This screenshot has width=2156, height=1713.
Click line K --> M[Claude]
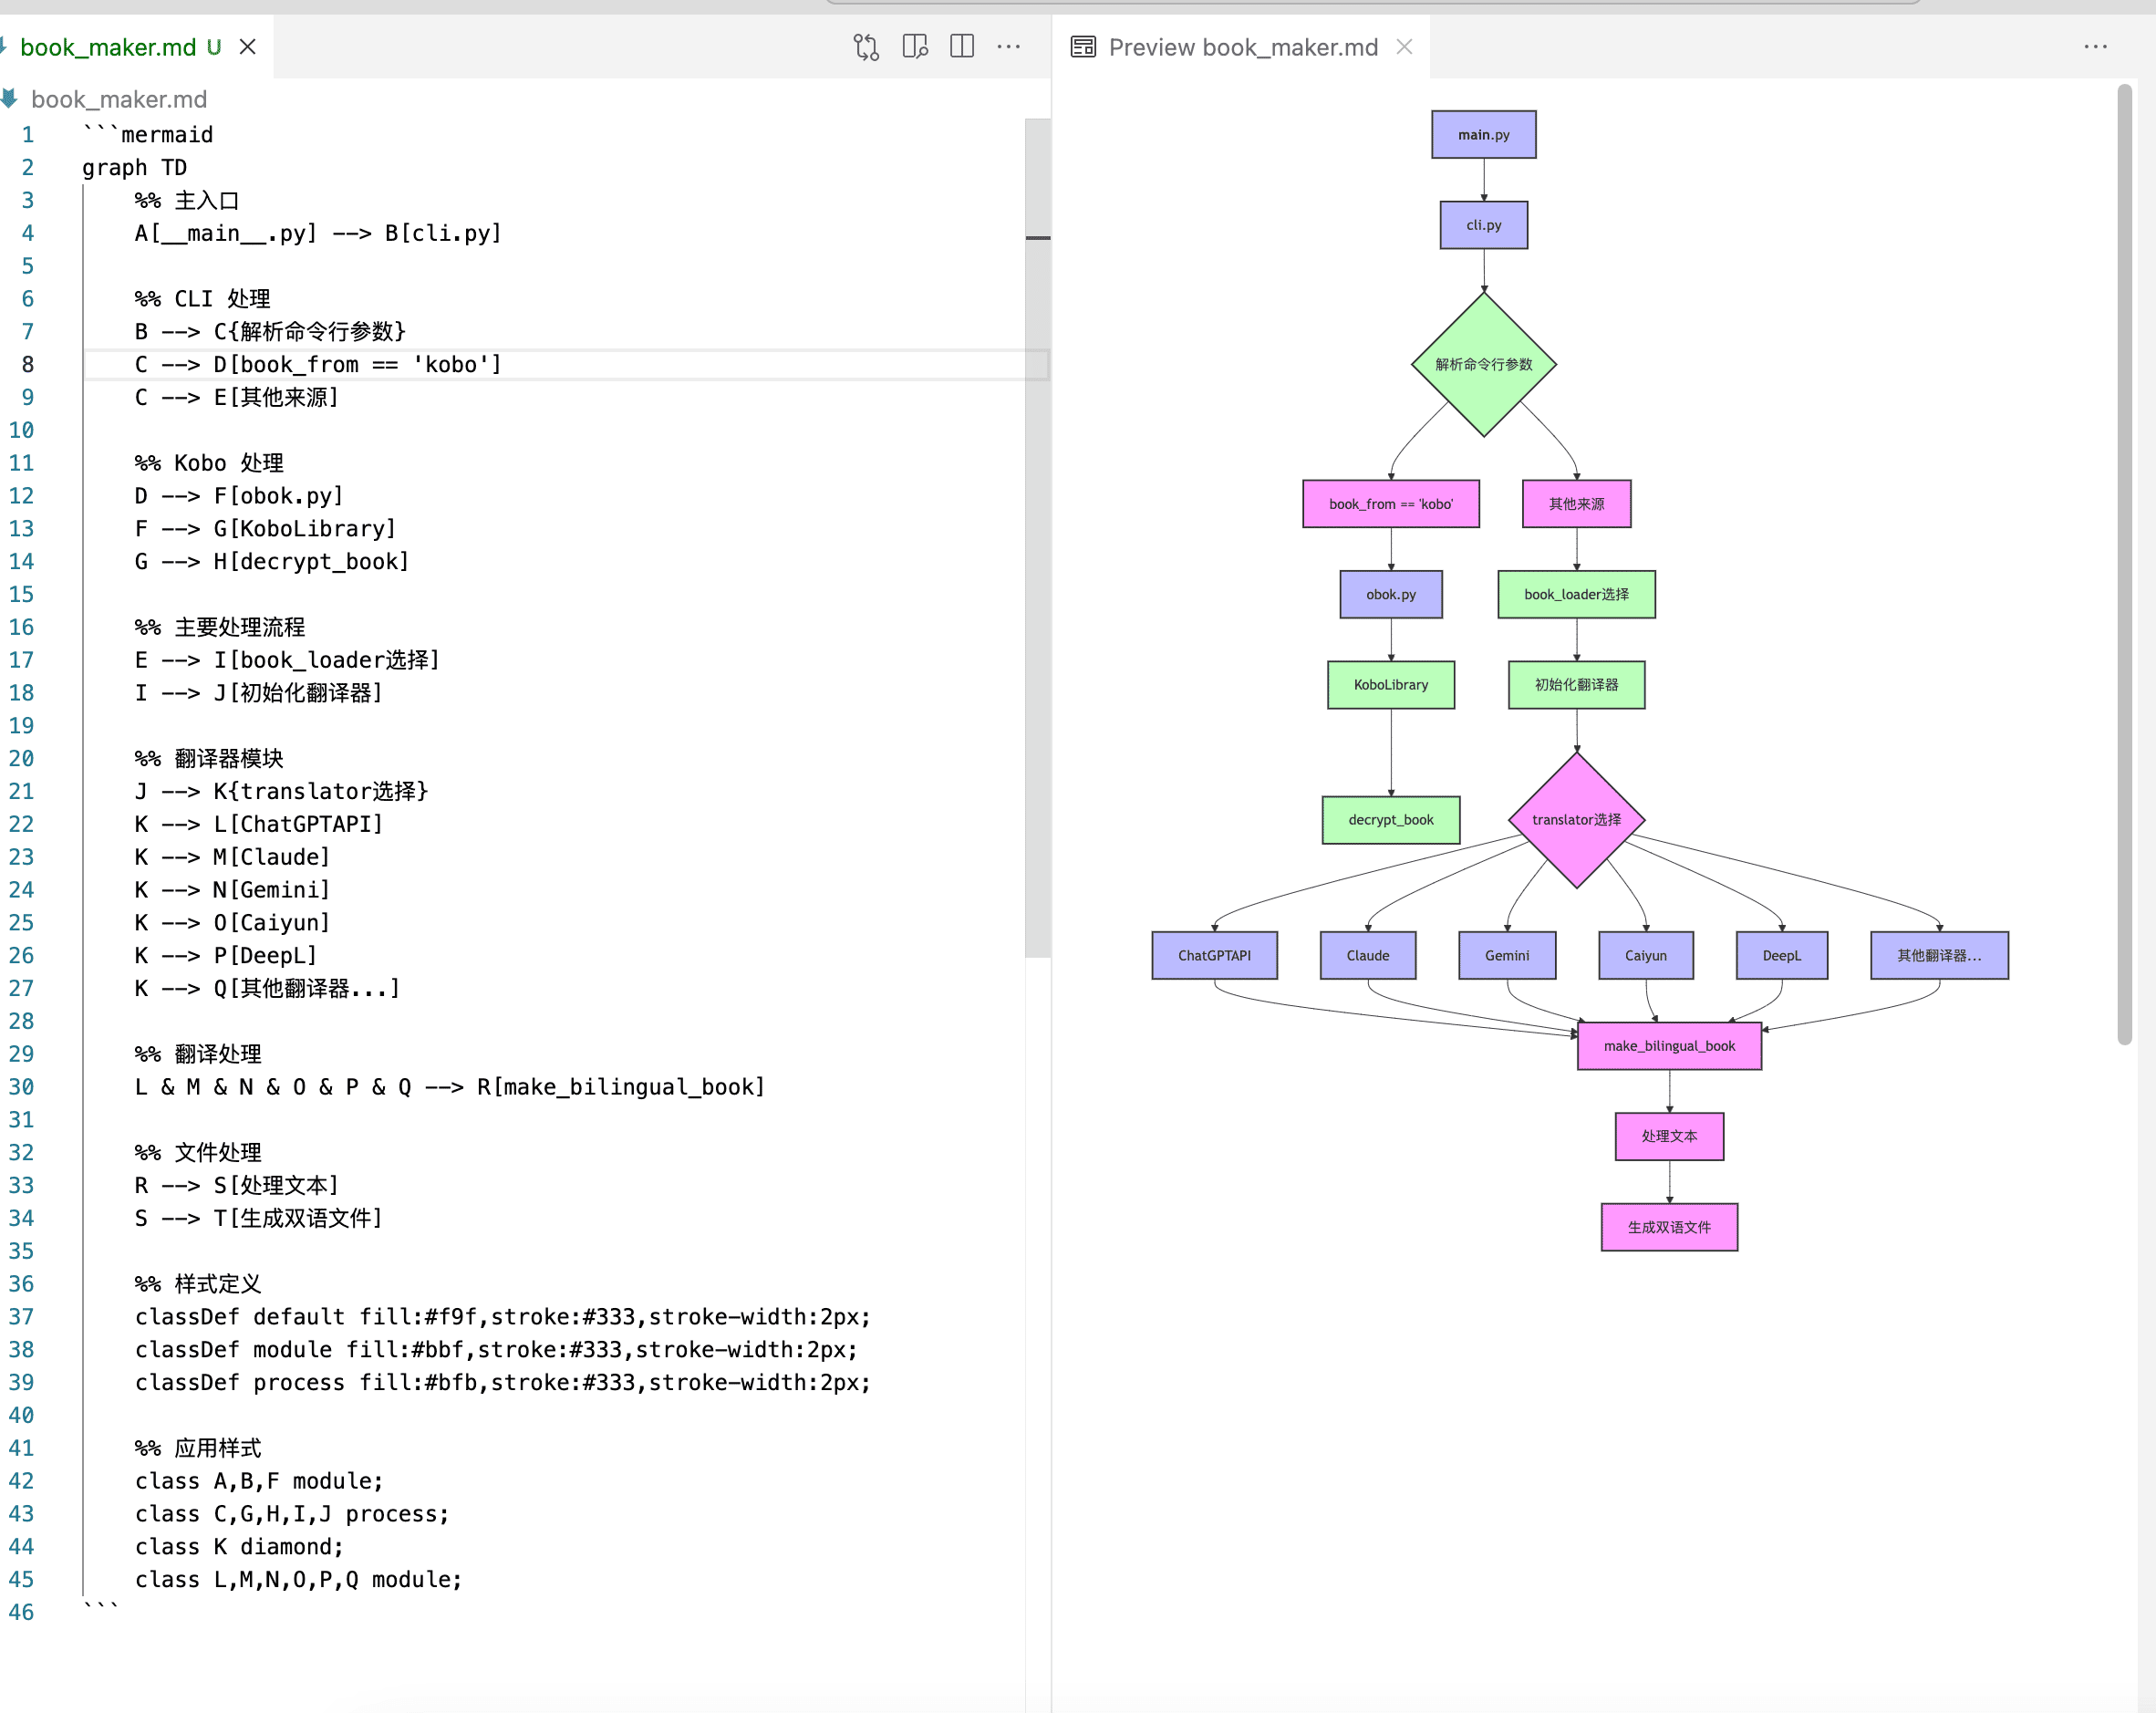coord(232,857)
